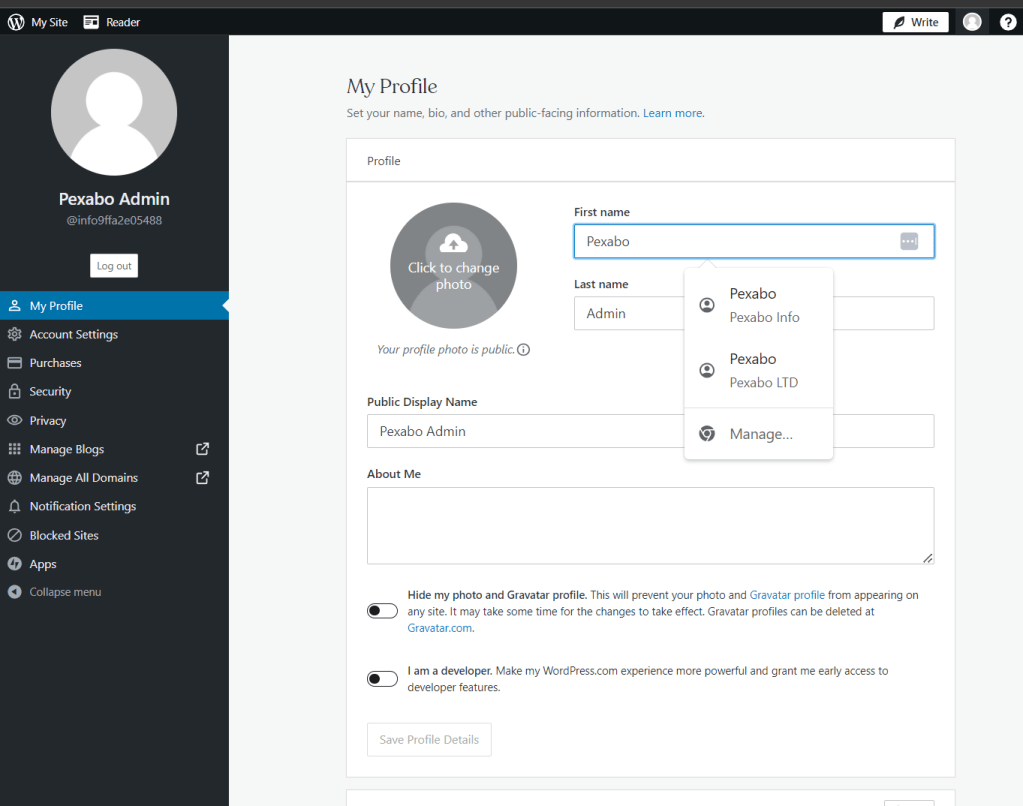Click the About Me resize handle

click(928, 558)
